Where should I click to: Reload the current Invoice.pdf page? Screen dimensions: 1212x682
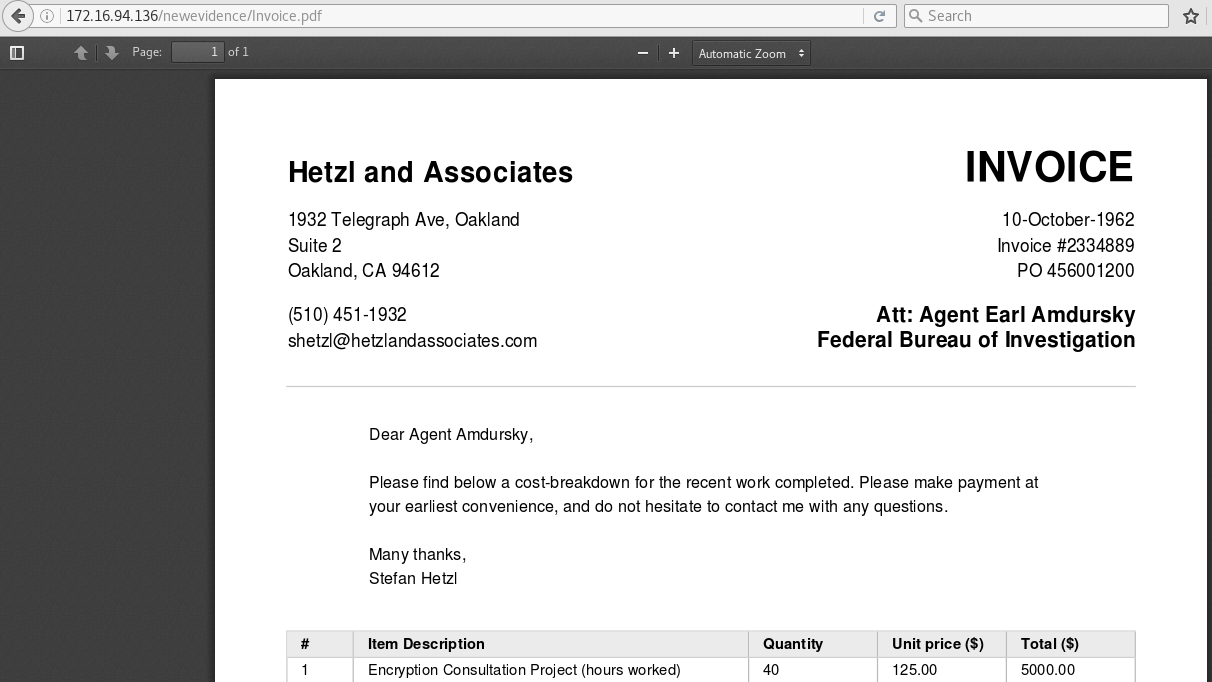(880, 16)
